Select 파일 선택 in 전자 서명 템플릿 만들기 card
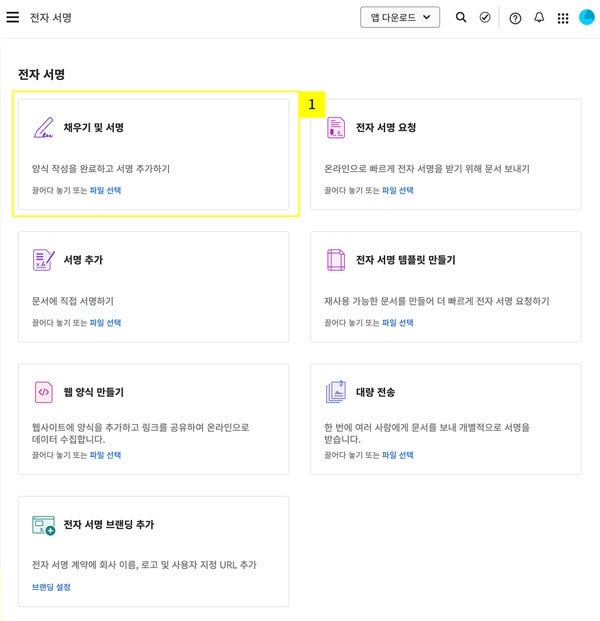This screenshot has width=600, height=621. [398, 323]
